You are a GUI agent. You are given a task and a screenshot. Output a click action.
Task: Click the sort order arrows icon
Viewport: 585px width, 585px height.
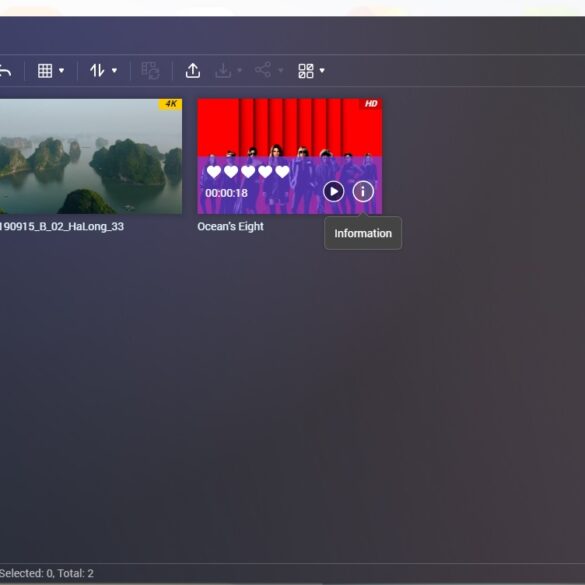pyautogui.click(x=97, y=71)
